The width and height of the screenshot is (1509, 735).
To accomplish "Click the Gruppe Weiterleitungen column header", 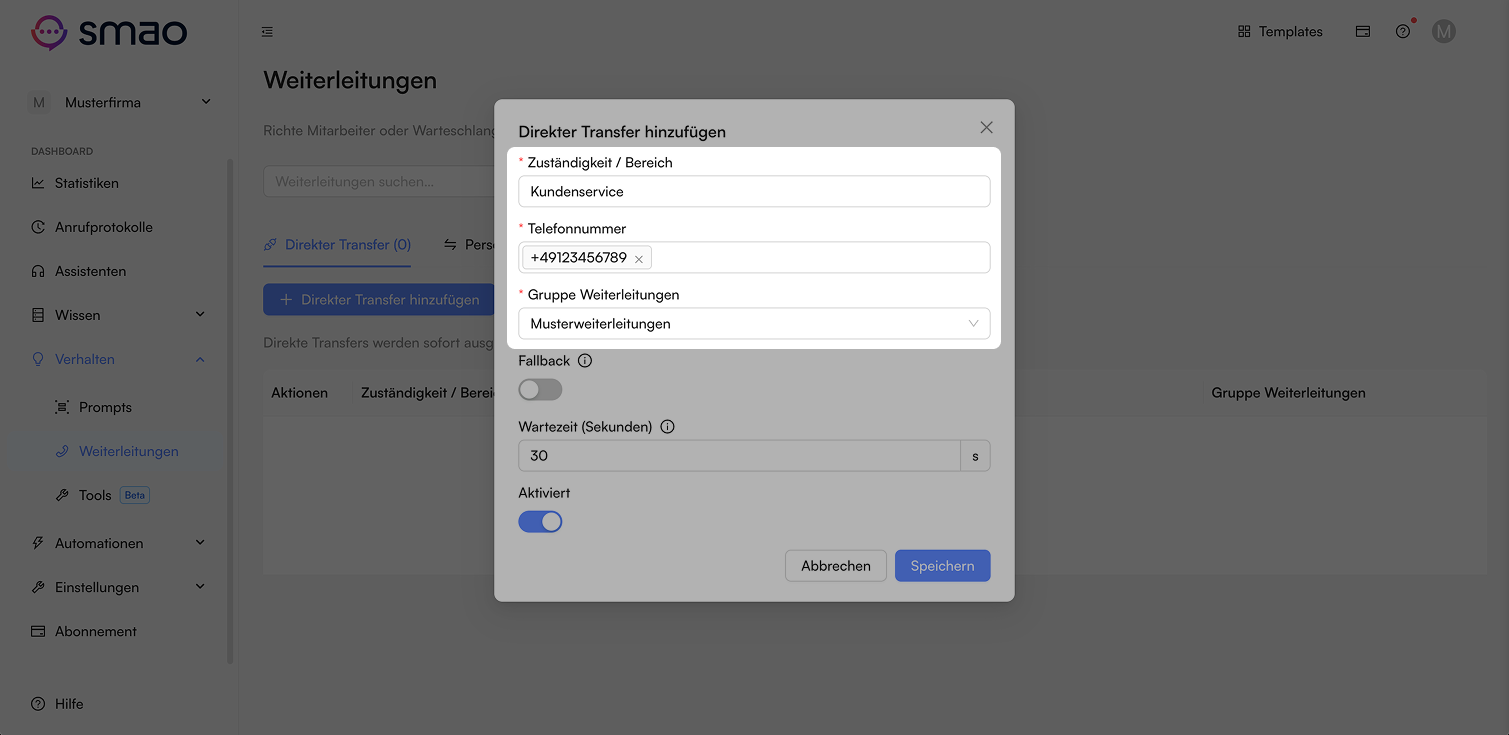I will point(1288,393).
